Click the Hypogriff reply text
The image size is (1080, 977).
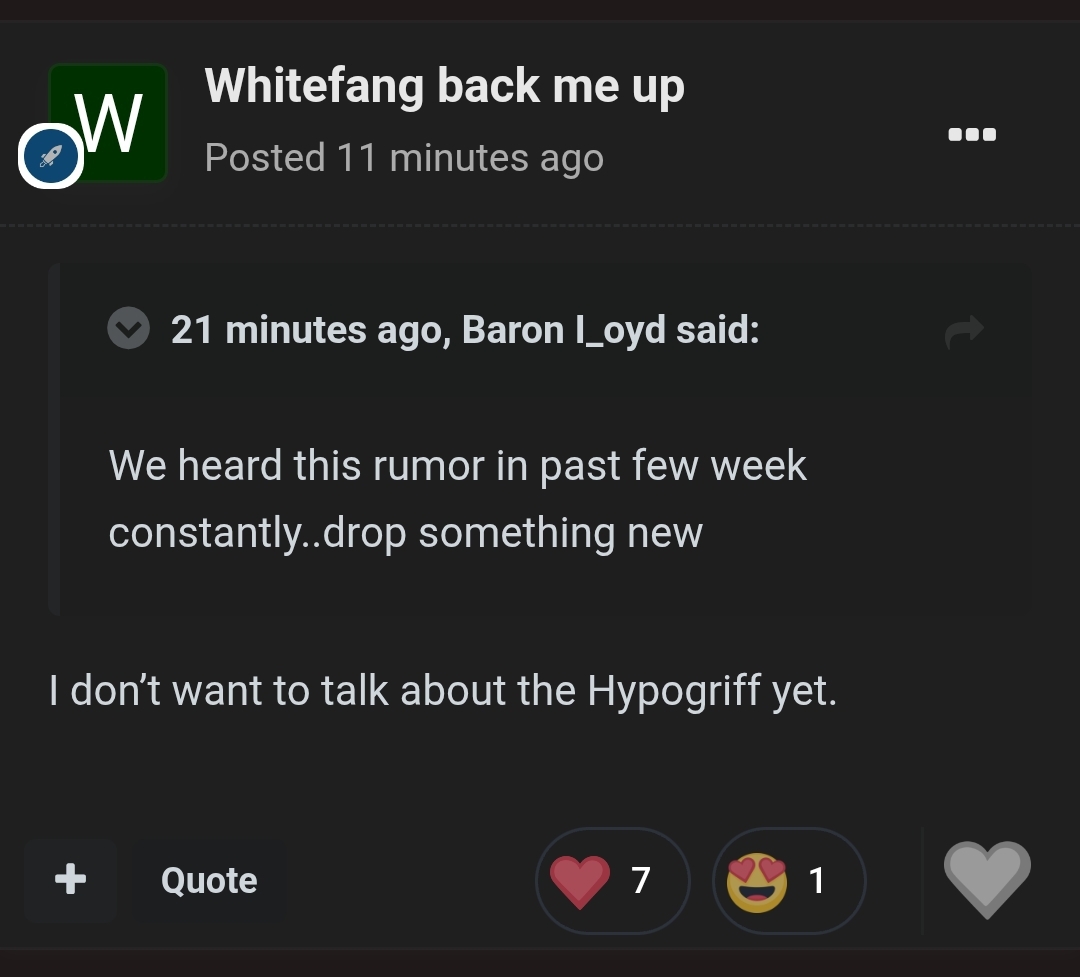coord(443,690)
